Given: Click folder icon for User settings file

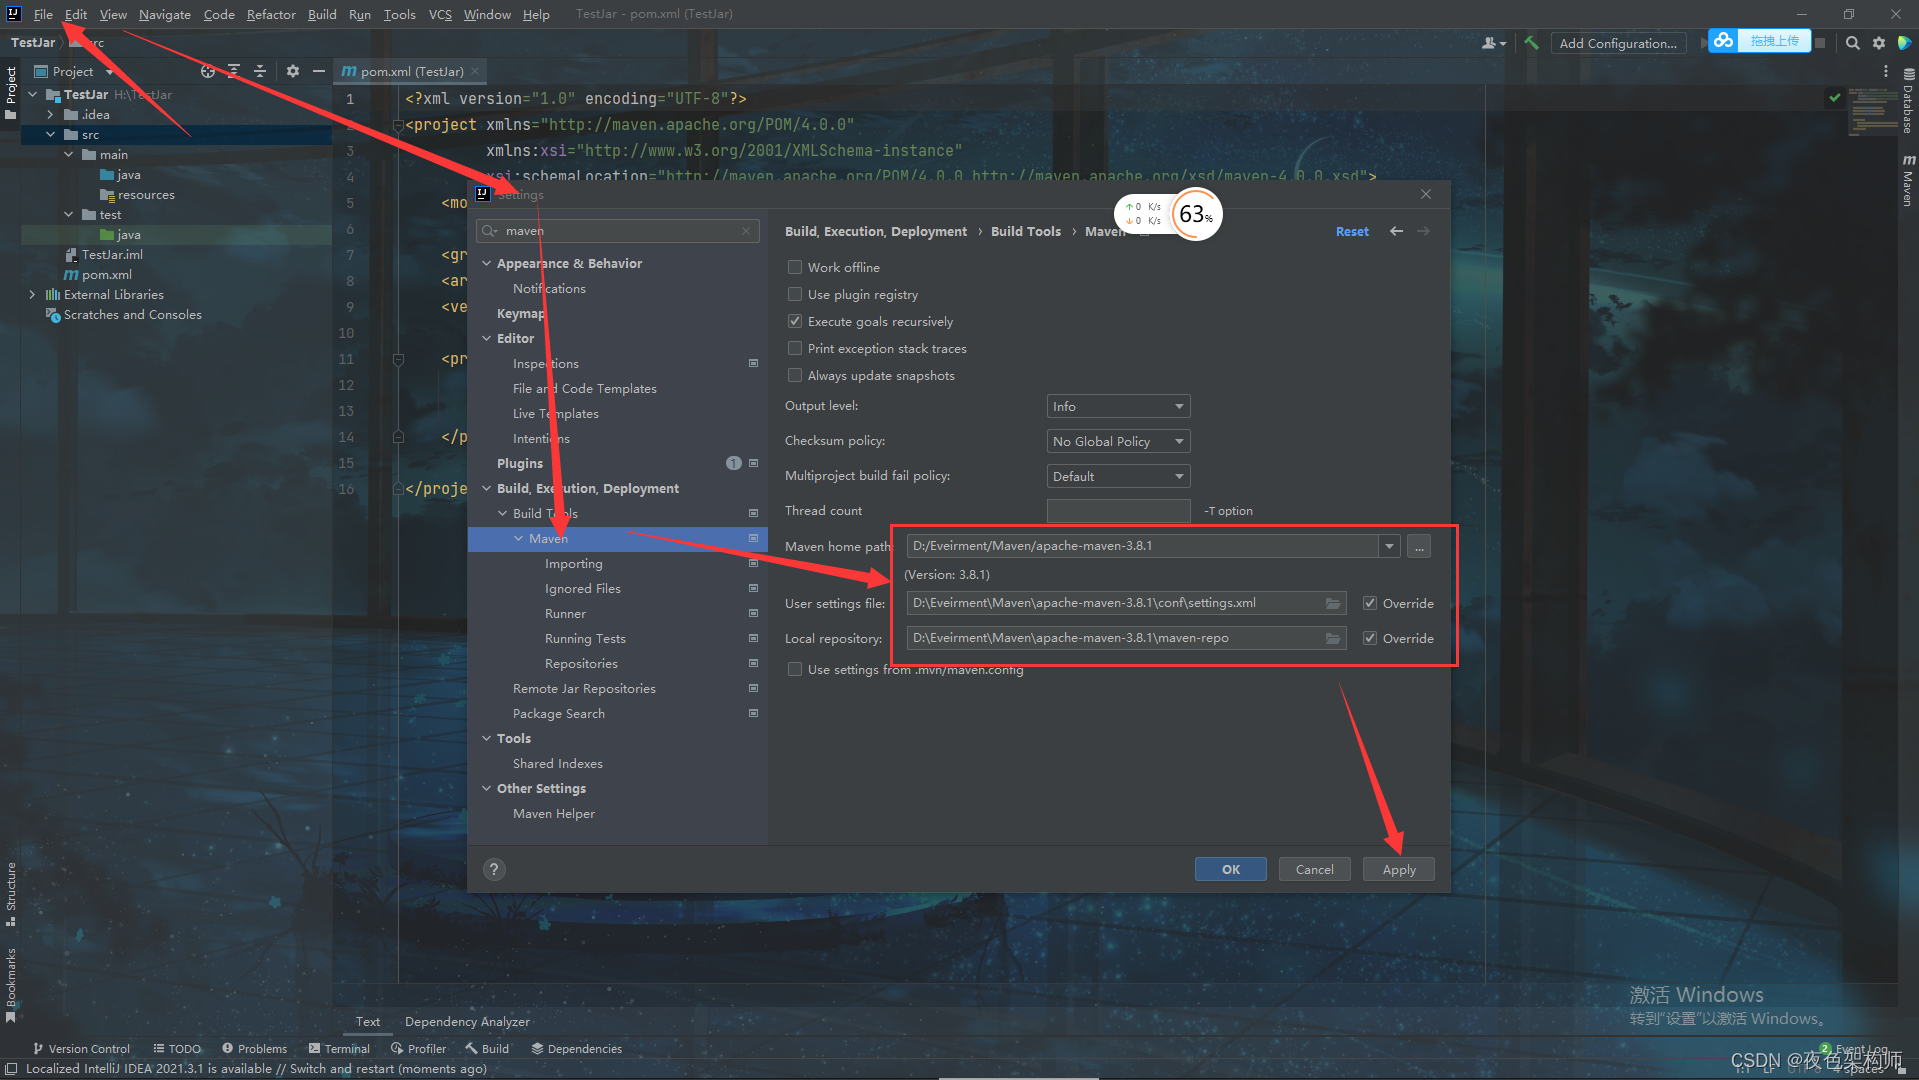Looking at the screenshot, I should click(x=1332, y=603).
